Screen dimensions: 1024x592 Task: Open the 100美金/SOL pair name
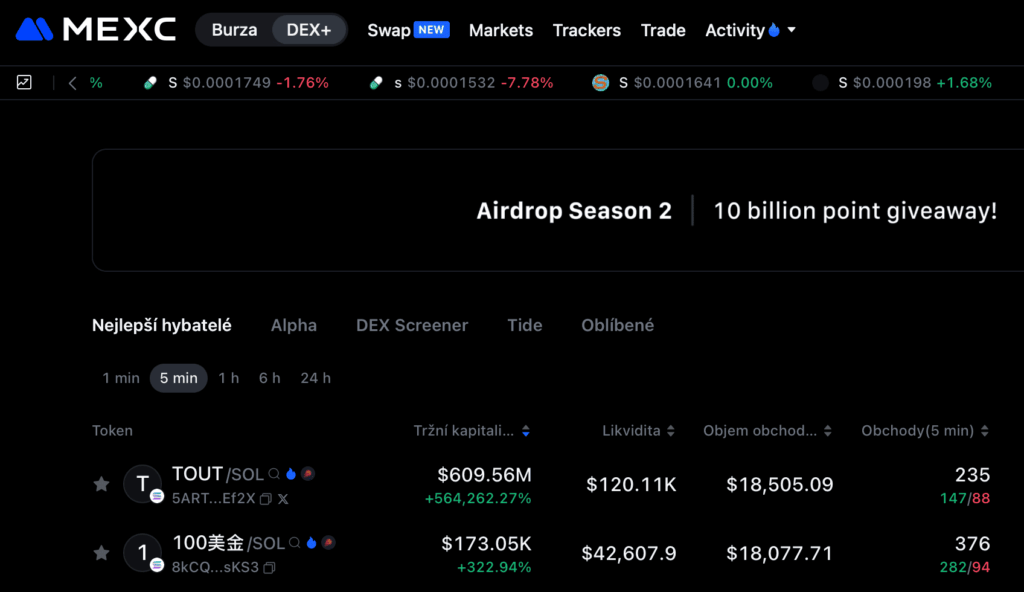(x=228, y=543)
